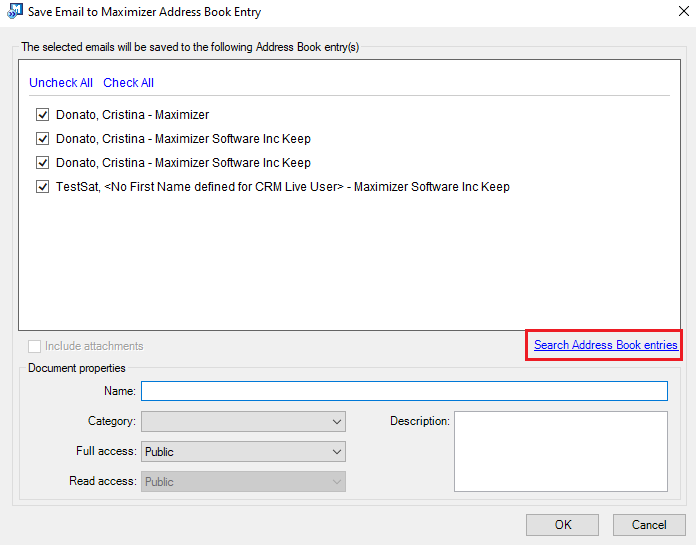
Task: Select the TestSat No First Name entry text
Action: (283, 187)
